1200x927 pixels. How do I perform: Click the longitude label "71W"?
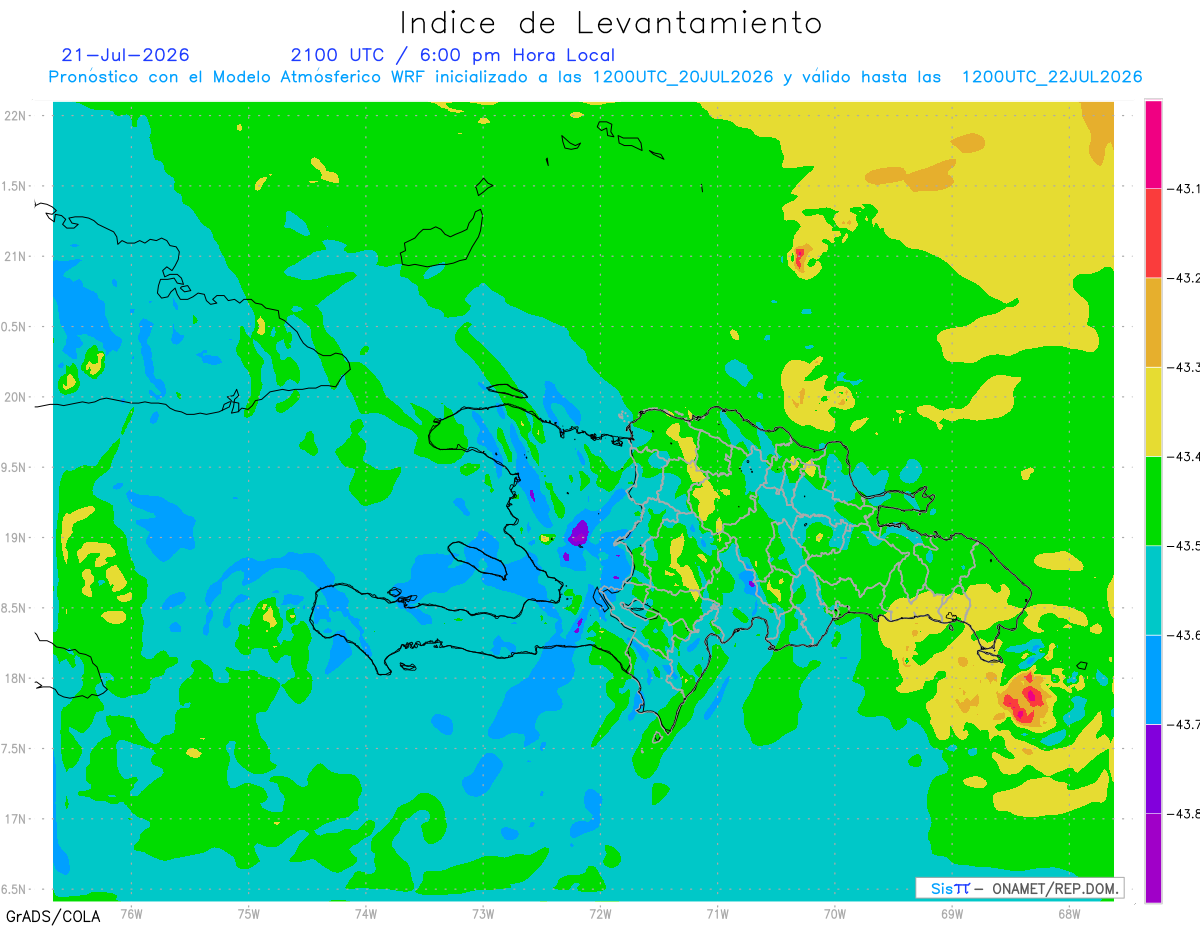717,913
